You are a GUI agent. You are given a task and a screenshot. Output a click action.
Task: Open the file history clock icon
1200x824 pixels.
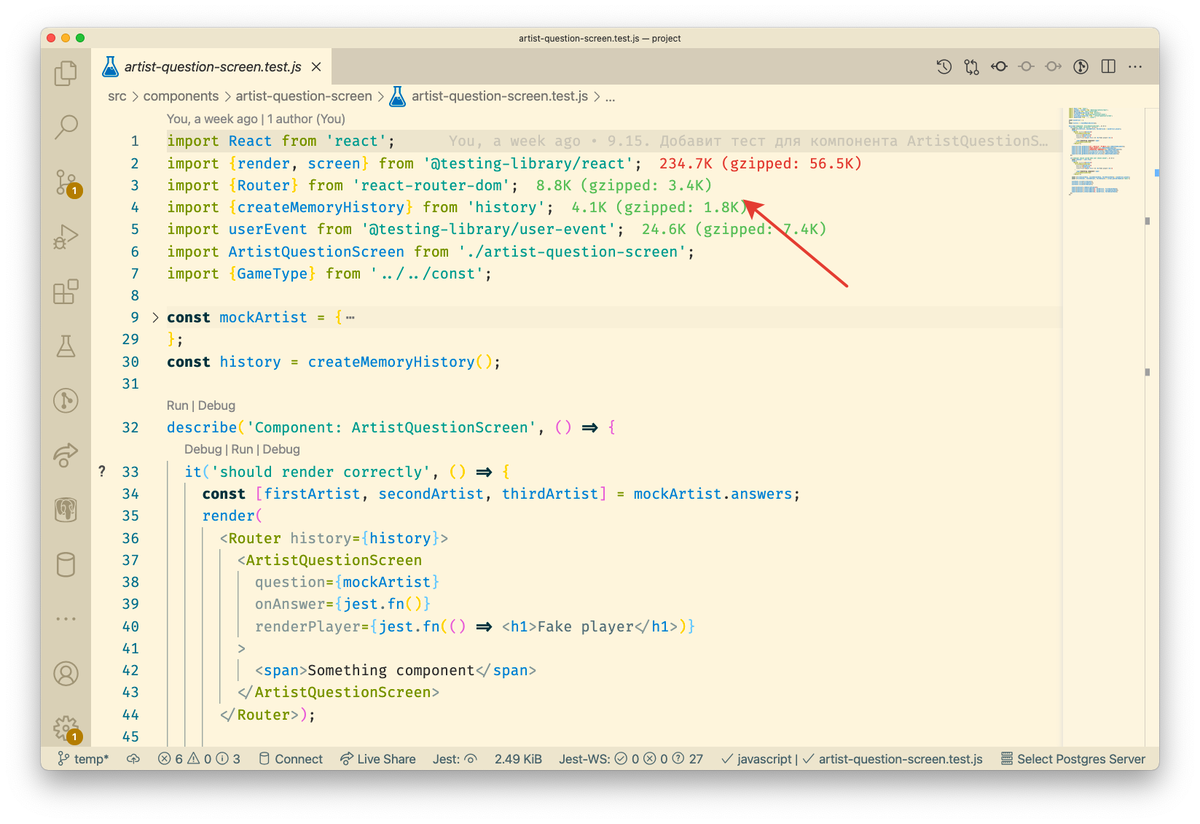point(944,67)
